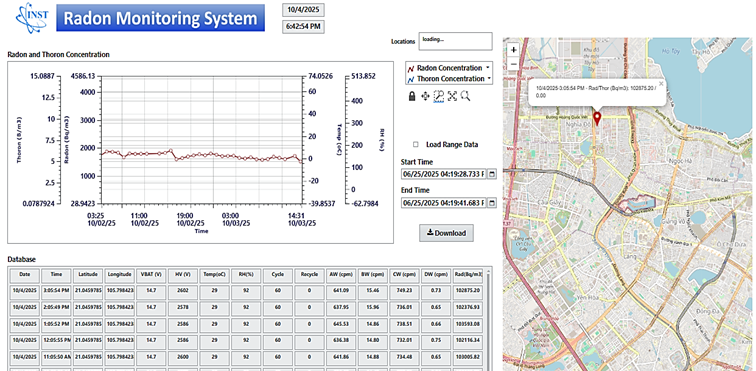Viewport: 756px width, 371px height.
Task: Zoom in on the map
Action: 513,49
